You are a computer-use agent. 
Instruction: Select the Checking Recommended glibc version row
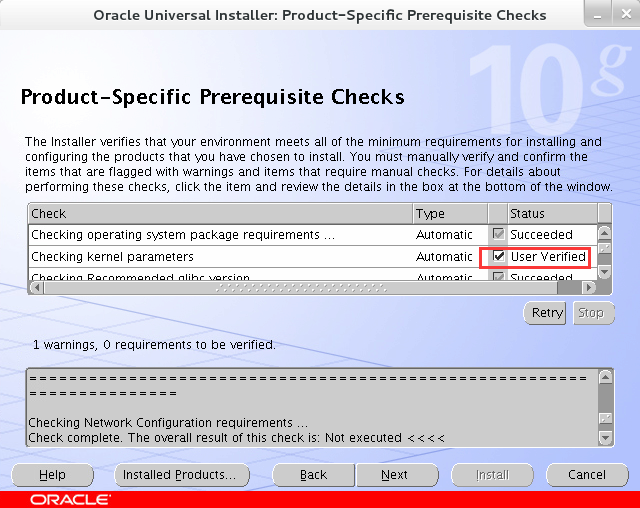313,275
